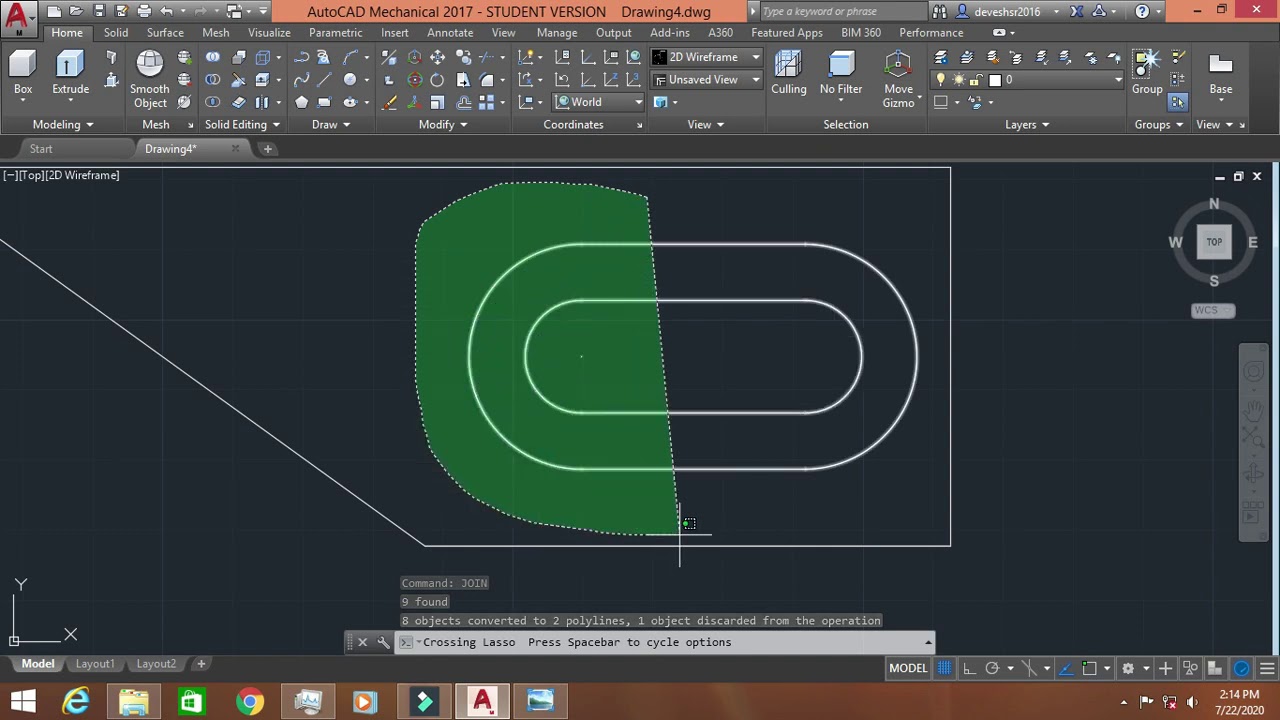Click the solid Union icon

click(x=213, y=57)
